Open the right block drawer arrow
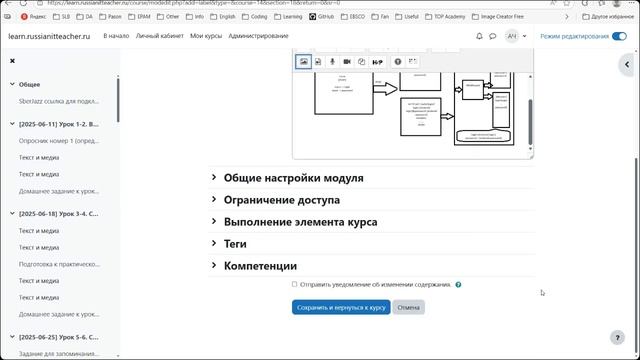 pyautogui.click(x=627, y=64)
